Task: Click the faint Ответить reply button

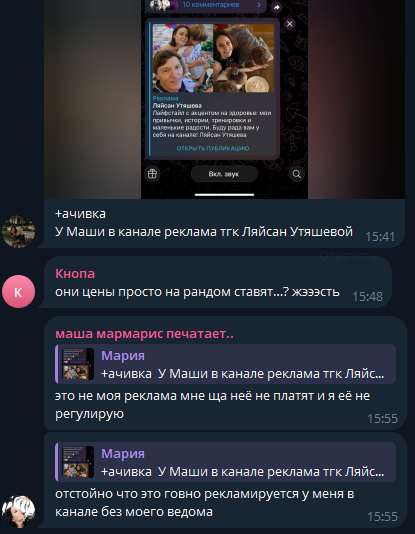Action: pyautogui.click(x=348, y=256)
